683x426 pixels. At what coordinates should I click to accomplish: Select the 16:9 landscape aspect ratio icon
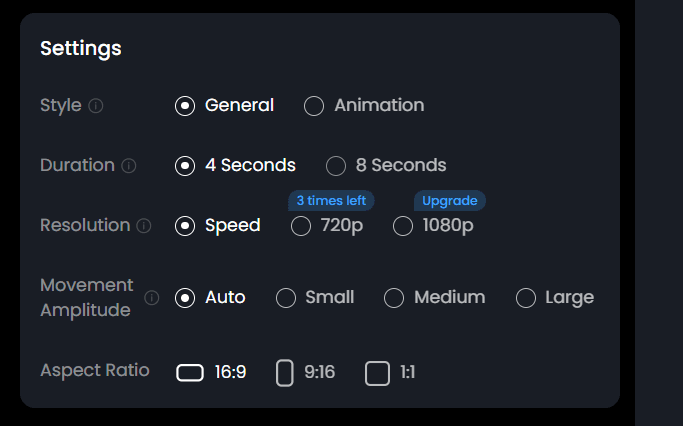pos(190,373)
